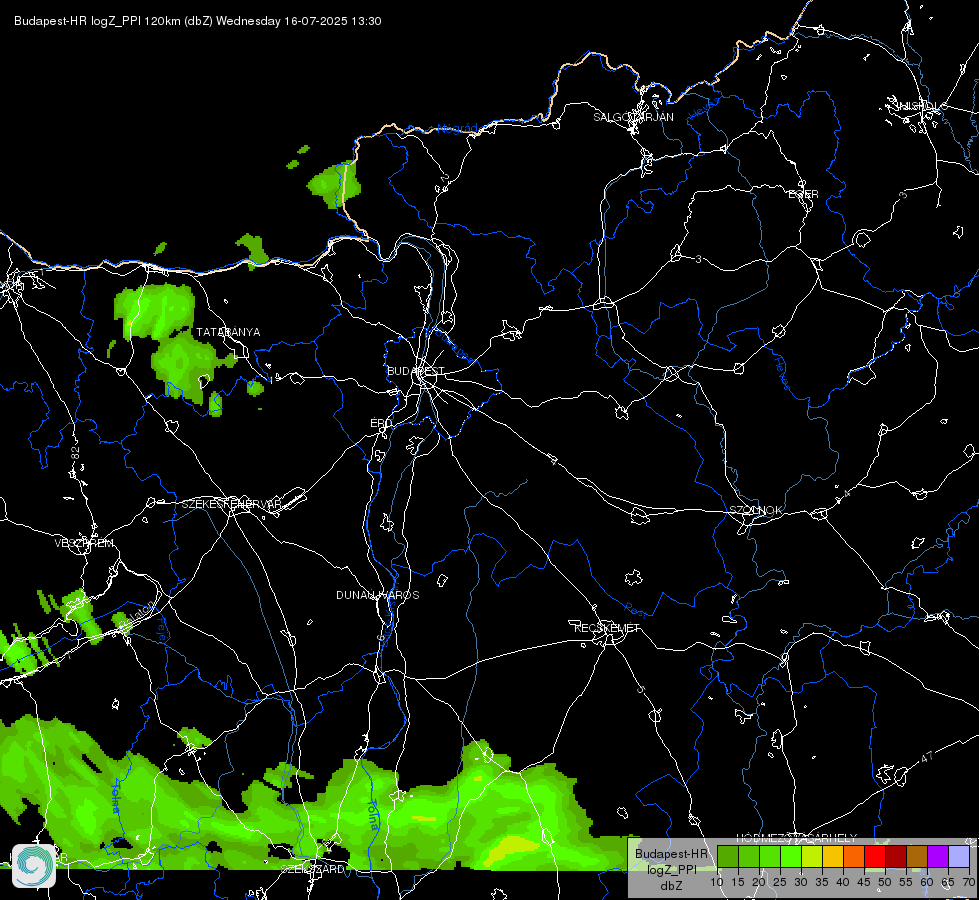This screenshot has height=900, width=979.
Task: Select the 60-65 dBZ purple swatch
Action: point(938,856)
